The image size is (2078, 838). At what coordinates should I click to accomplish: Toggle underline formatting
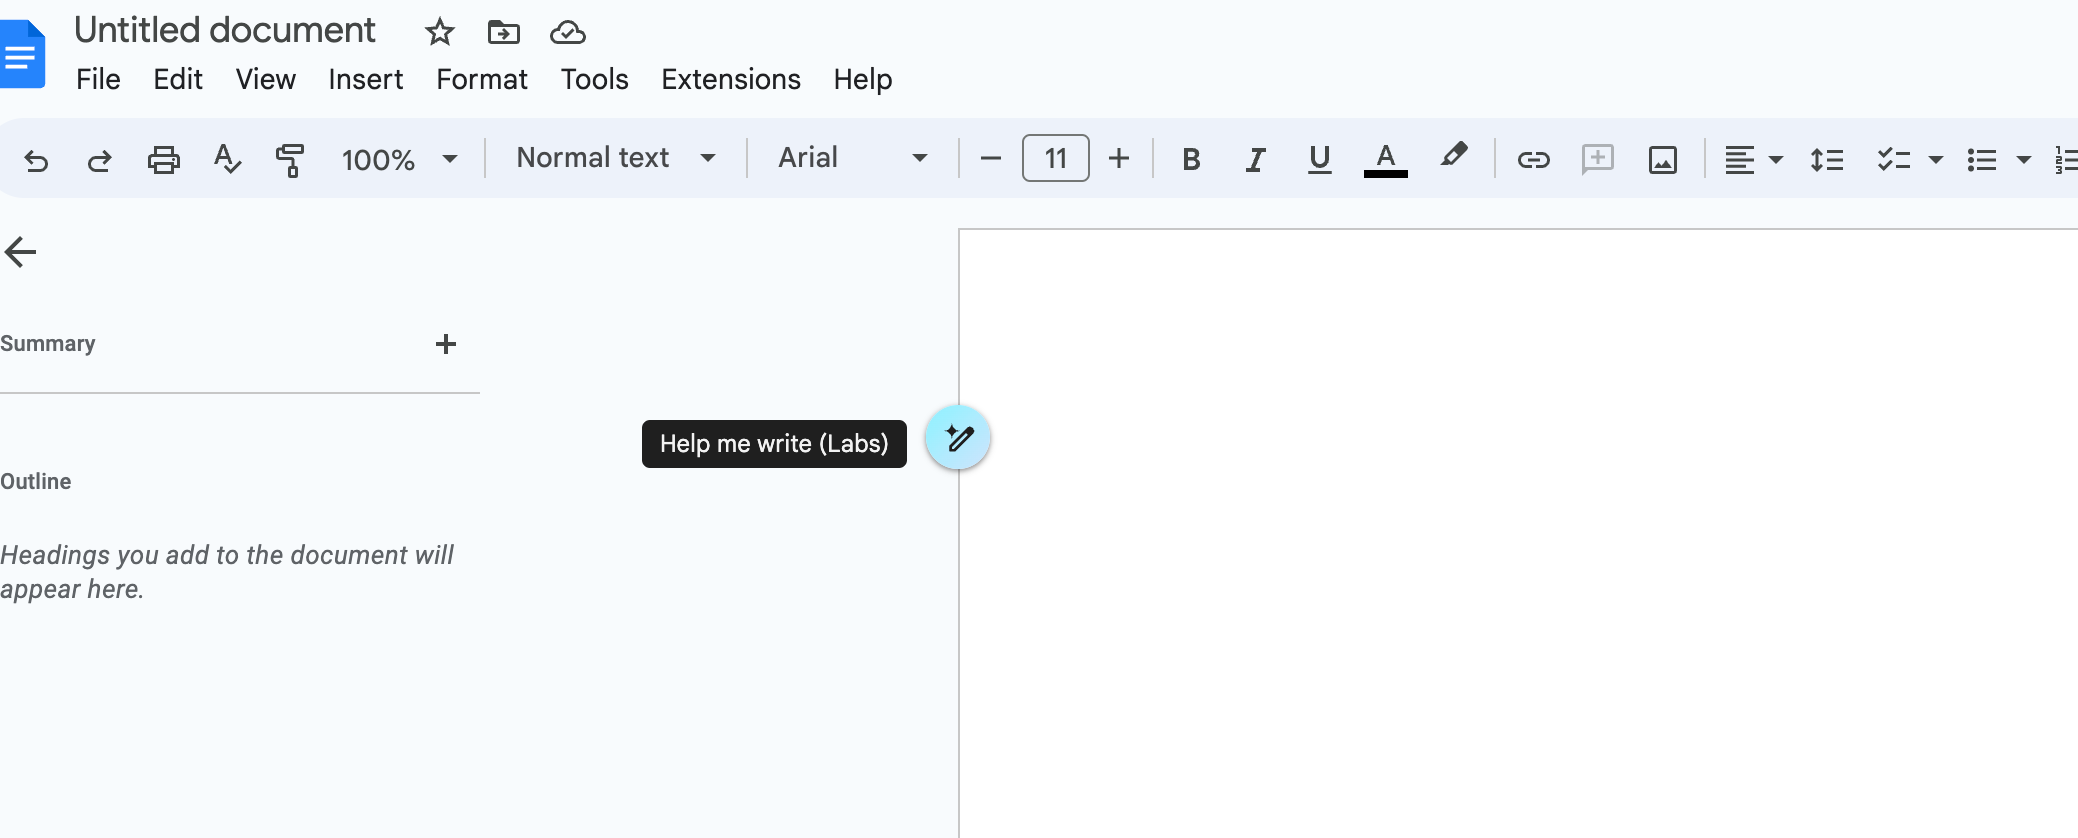1319,159
